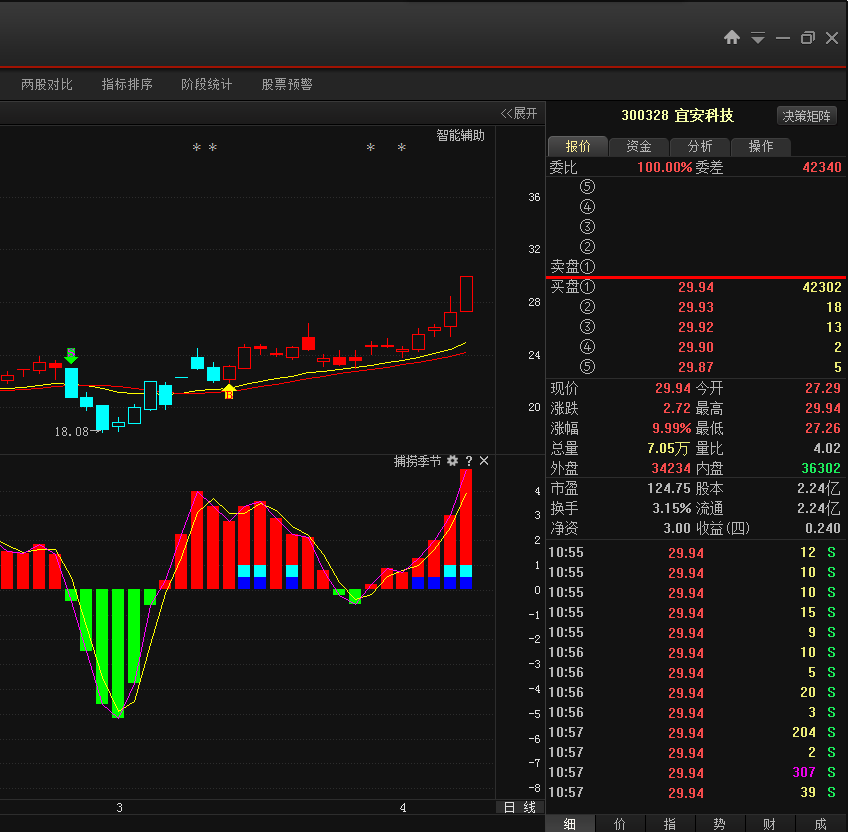Open the 操作 tab
This screenshot has width=848, height=832.
click(760, 147)
